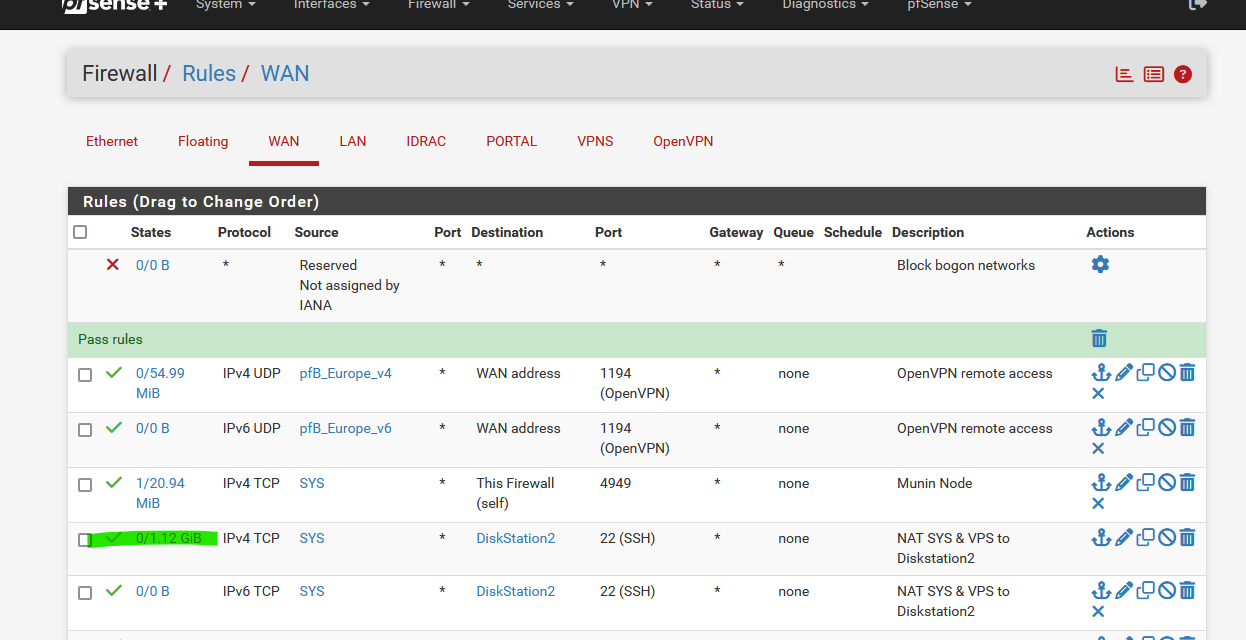Edit the IPv6 UDP OpenVPN rule
1246x640 pixels.
pyautogui.click(x=1123, y=428)
